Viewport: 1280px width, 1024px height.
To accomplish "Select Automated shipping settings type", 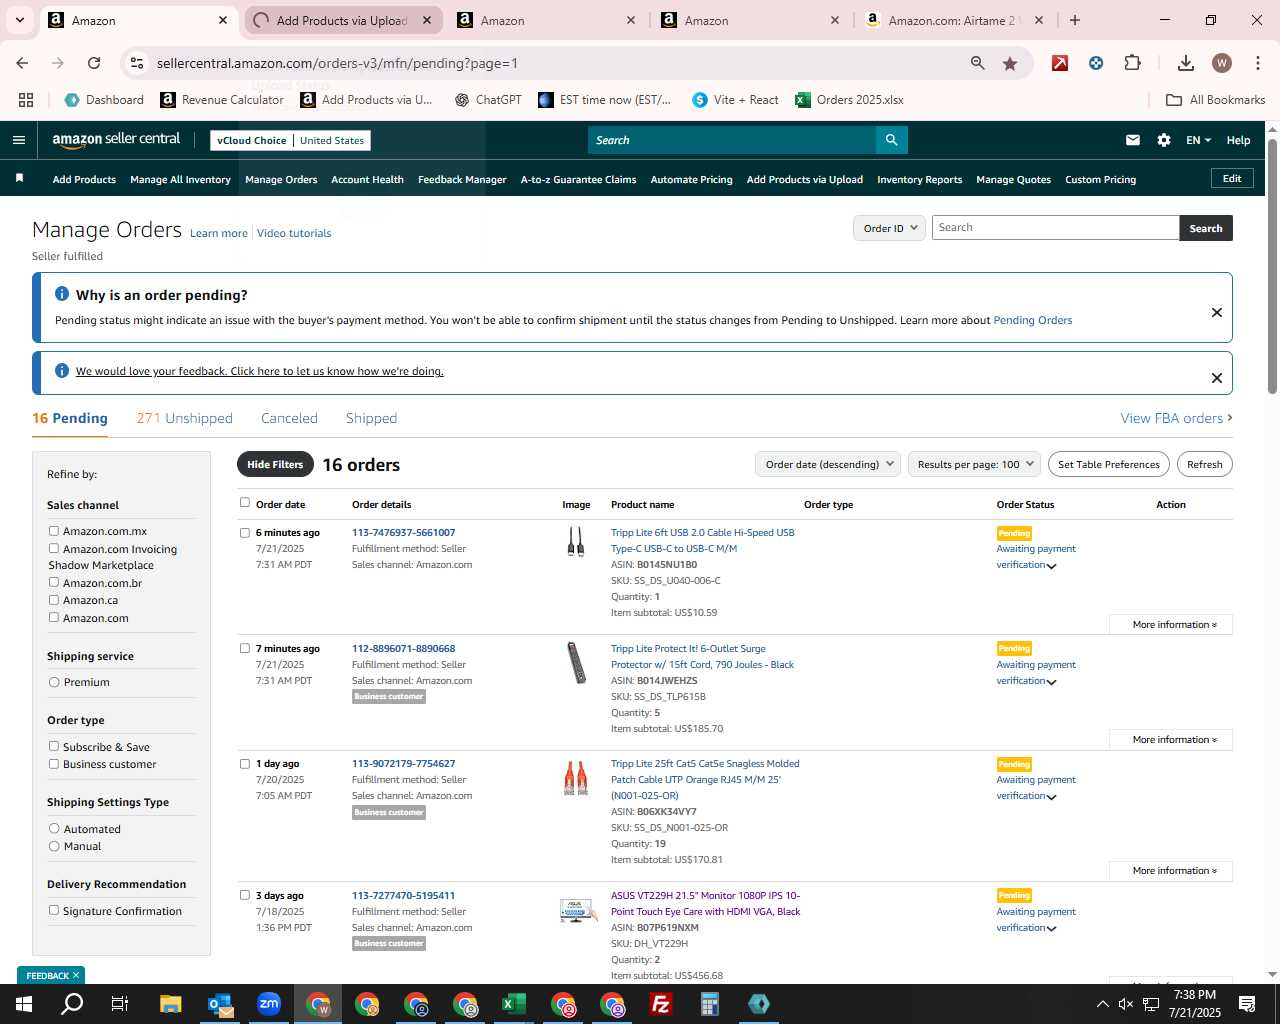I will click(x=54, y=828).
